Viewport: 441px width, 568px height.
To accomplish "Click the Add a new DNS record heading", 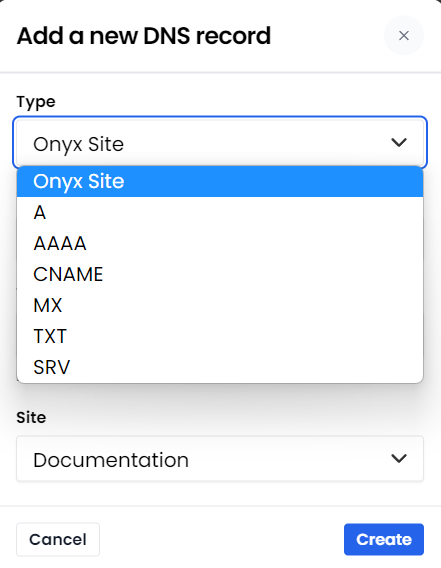I will tap(144, 36).
